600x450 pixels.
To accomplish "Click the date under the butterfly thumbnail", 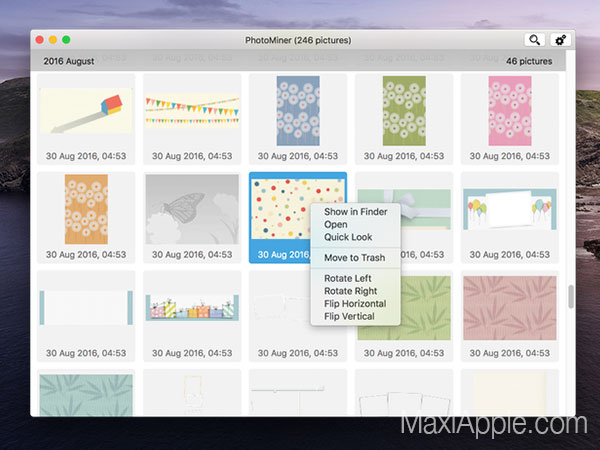I will [x=192, y=254].
